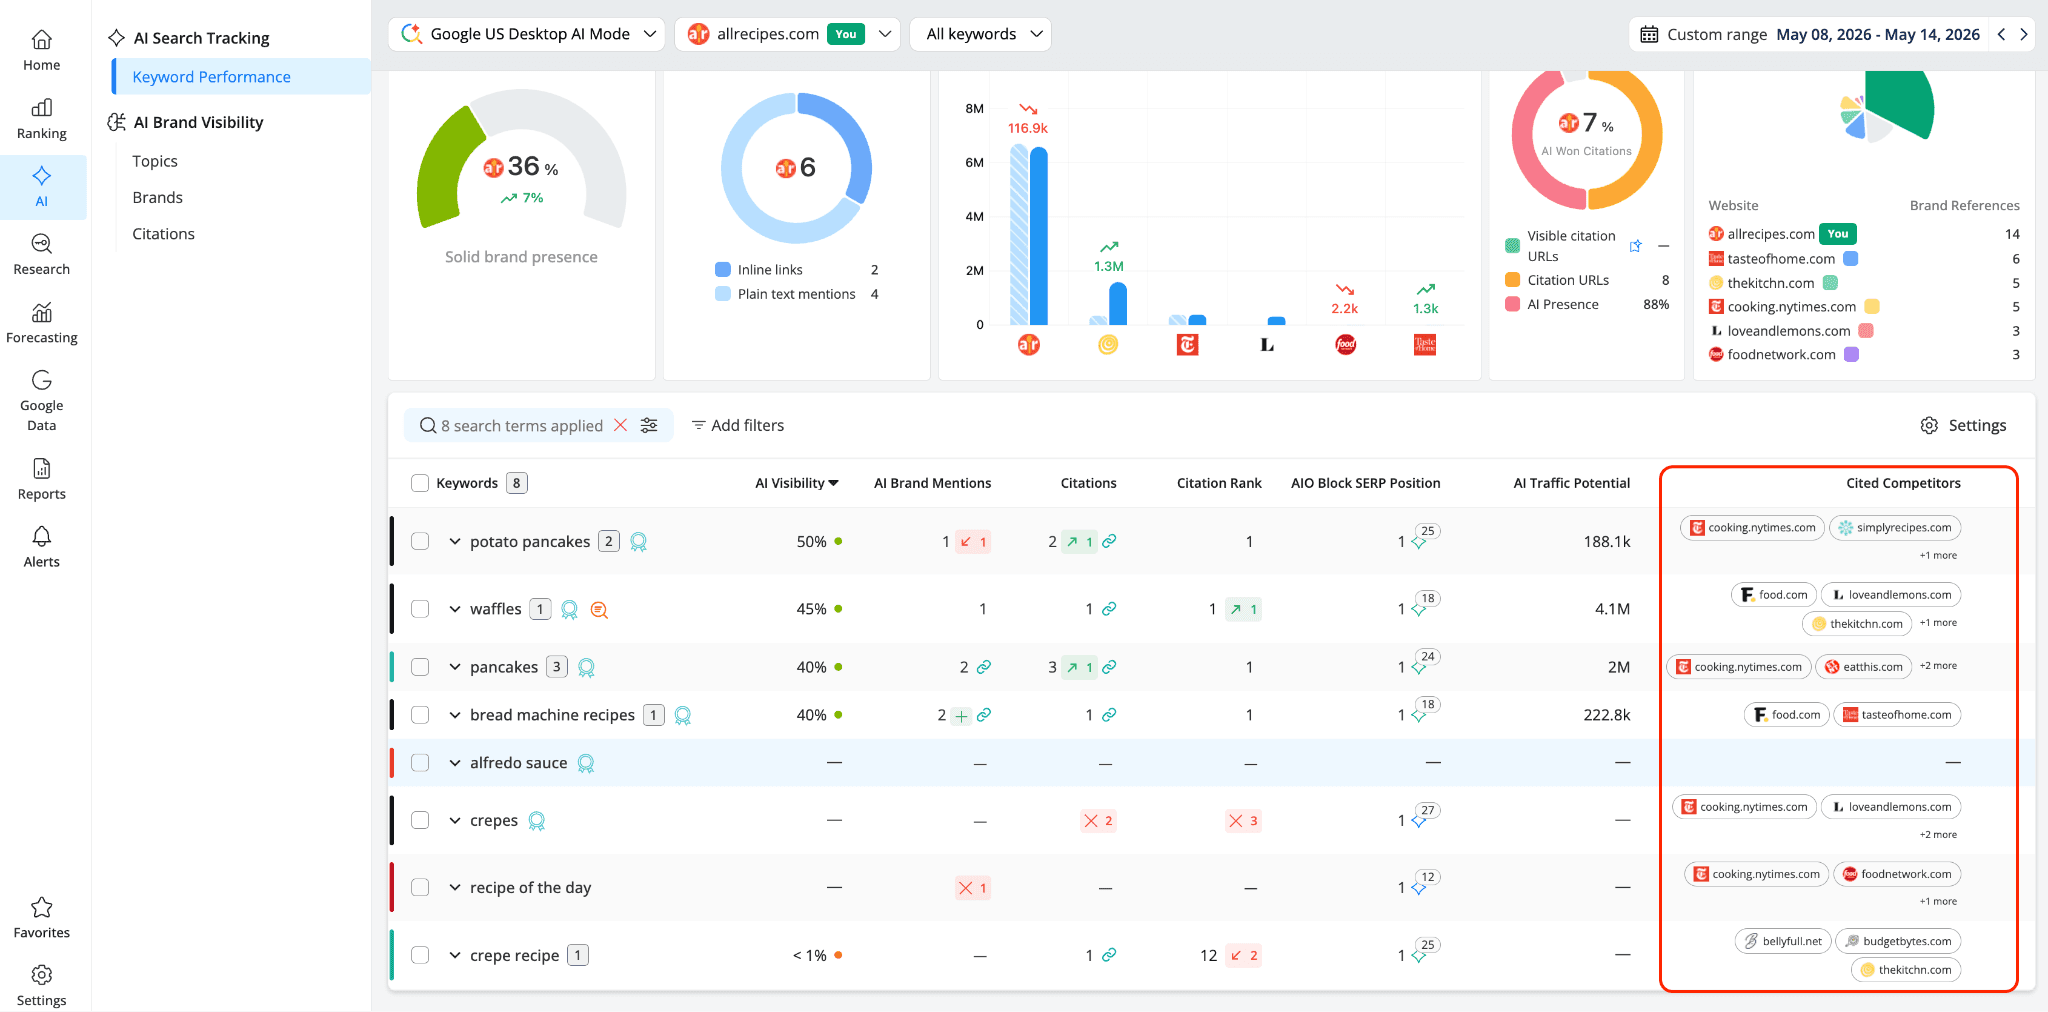The width and height of the screenshot is (2048, 1012).
Task: Sort by AI Visibility column
Action: [x=797, y=483]
